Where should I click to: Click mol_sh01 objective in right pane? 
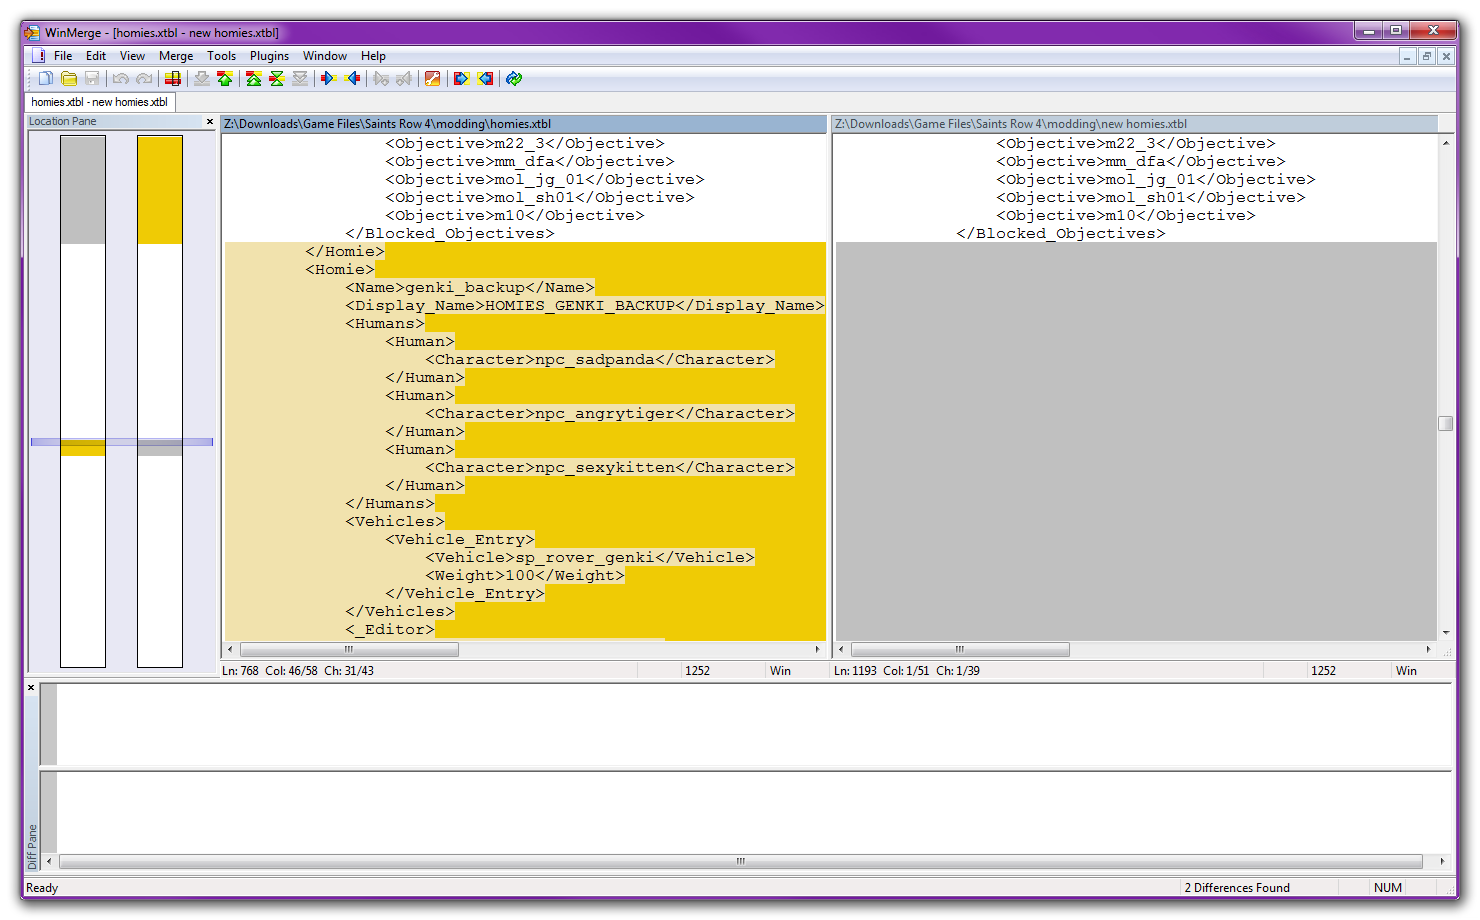pyautogui.click(x=1151, y=198)
